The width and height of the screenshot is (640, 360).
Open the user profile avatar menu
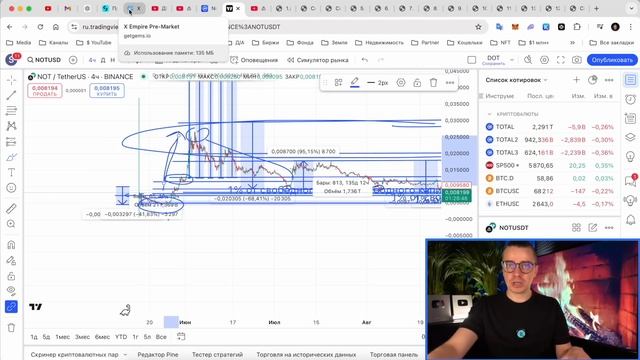11,60
